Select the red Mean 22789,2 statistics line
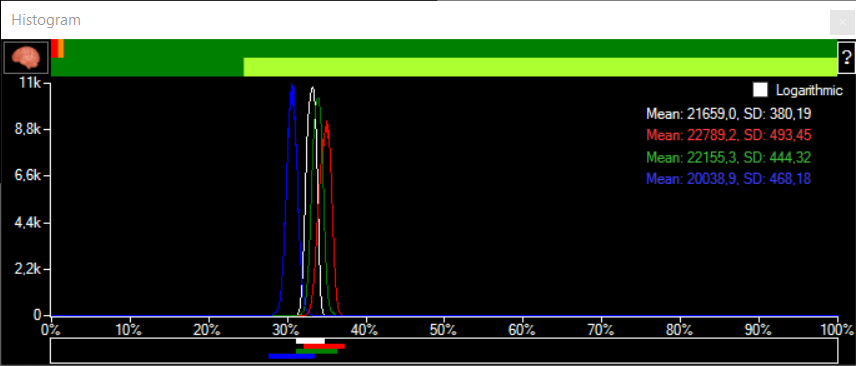Image resolution: width=856 pixels, height=366 pixels. [x=728, y=135]
